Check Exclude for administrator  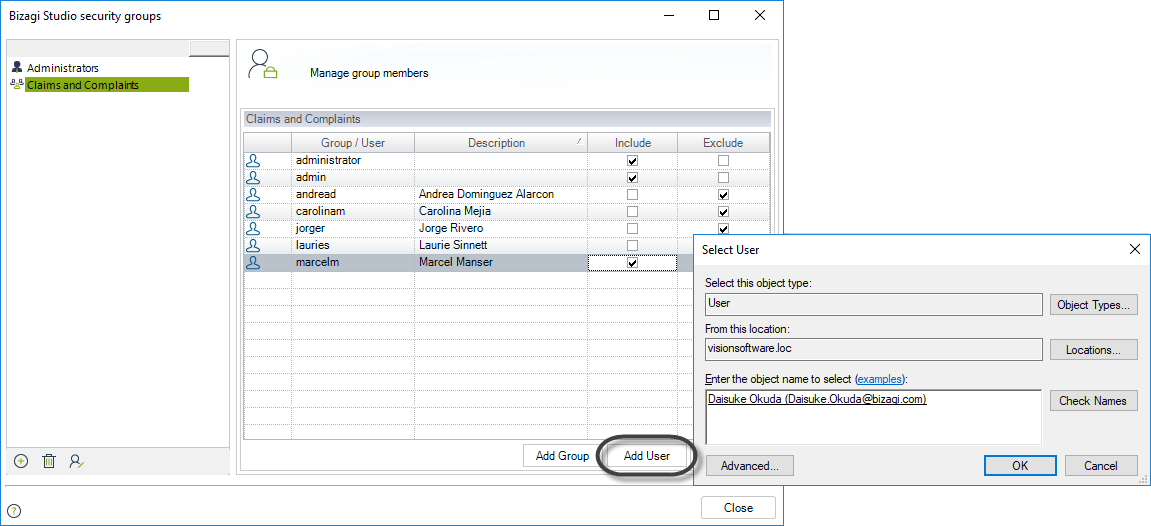pos(724,160)
